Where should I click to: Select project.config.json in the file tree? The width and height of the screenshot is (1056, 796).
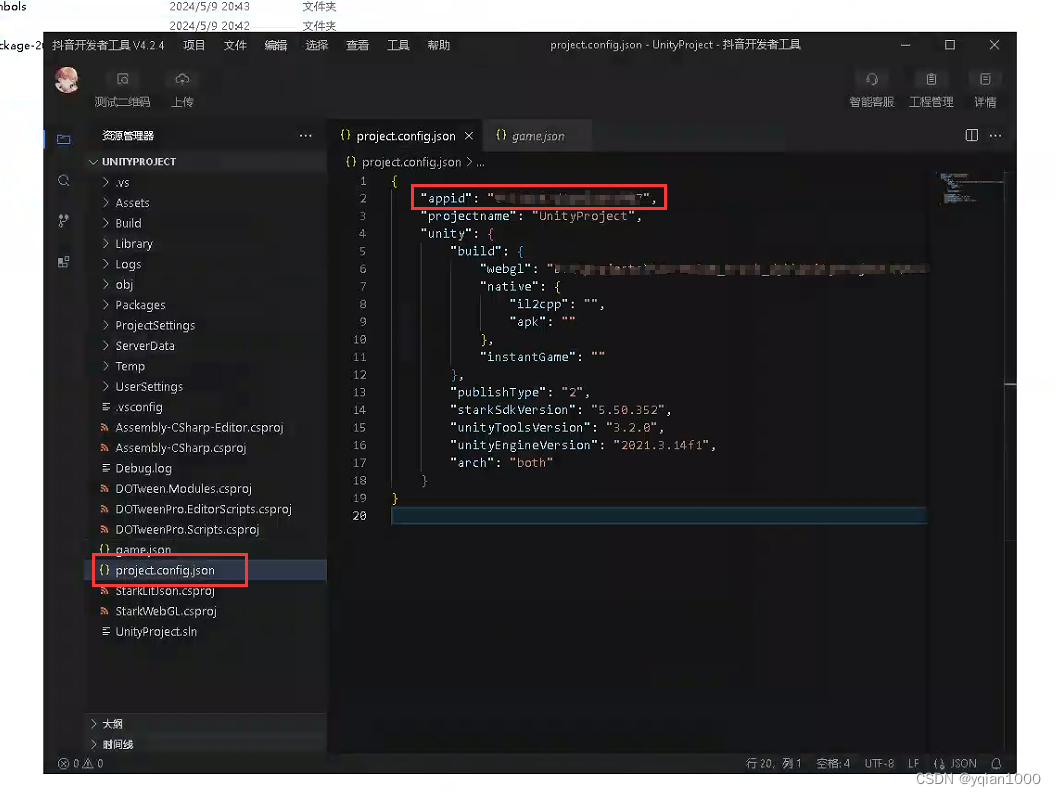click(x=205, y=570)
